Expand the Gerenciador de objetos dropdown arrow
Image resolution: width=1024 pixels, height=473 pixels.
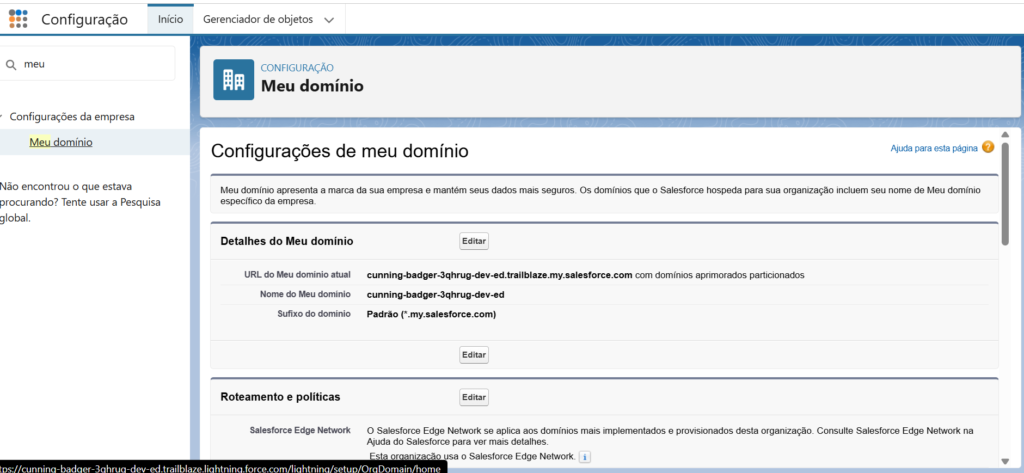pos(329,20)
